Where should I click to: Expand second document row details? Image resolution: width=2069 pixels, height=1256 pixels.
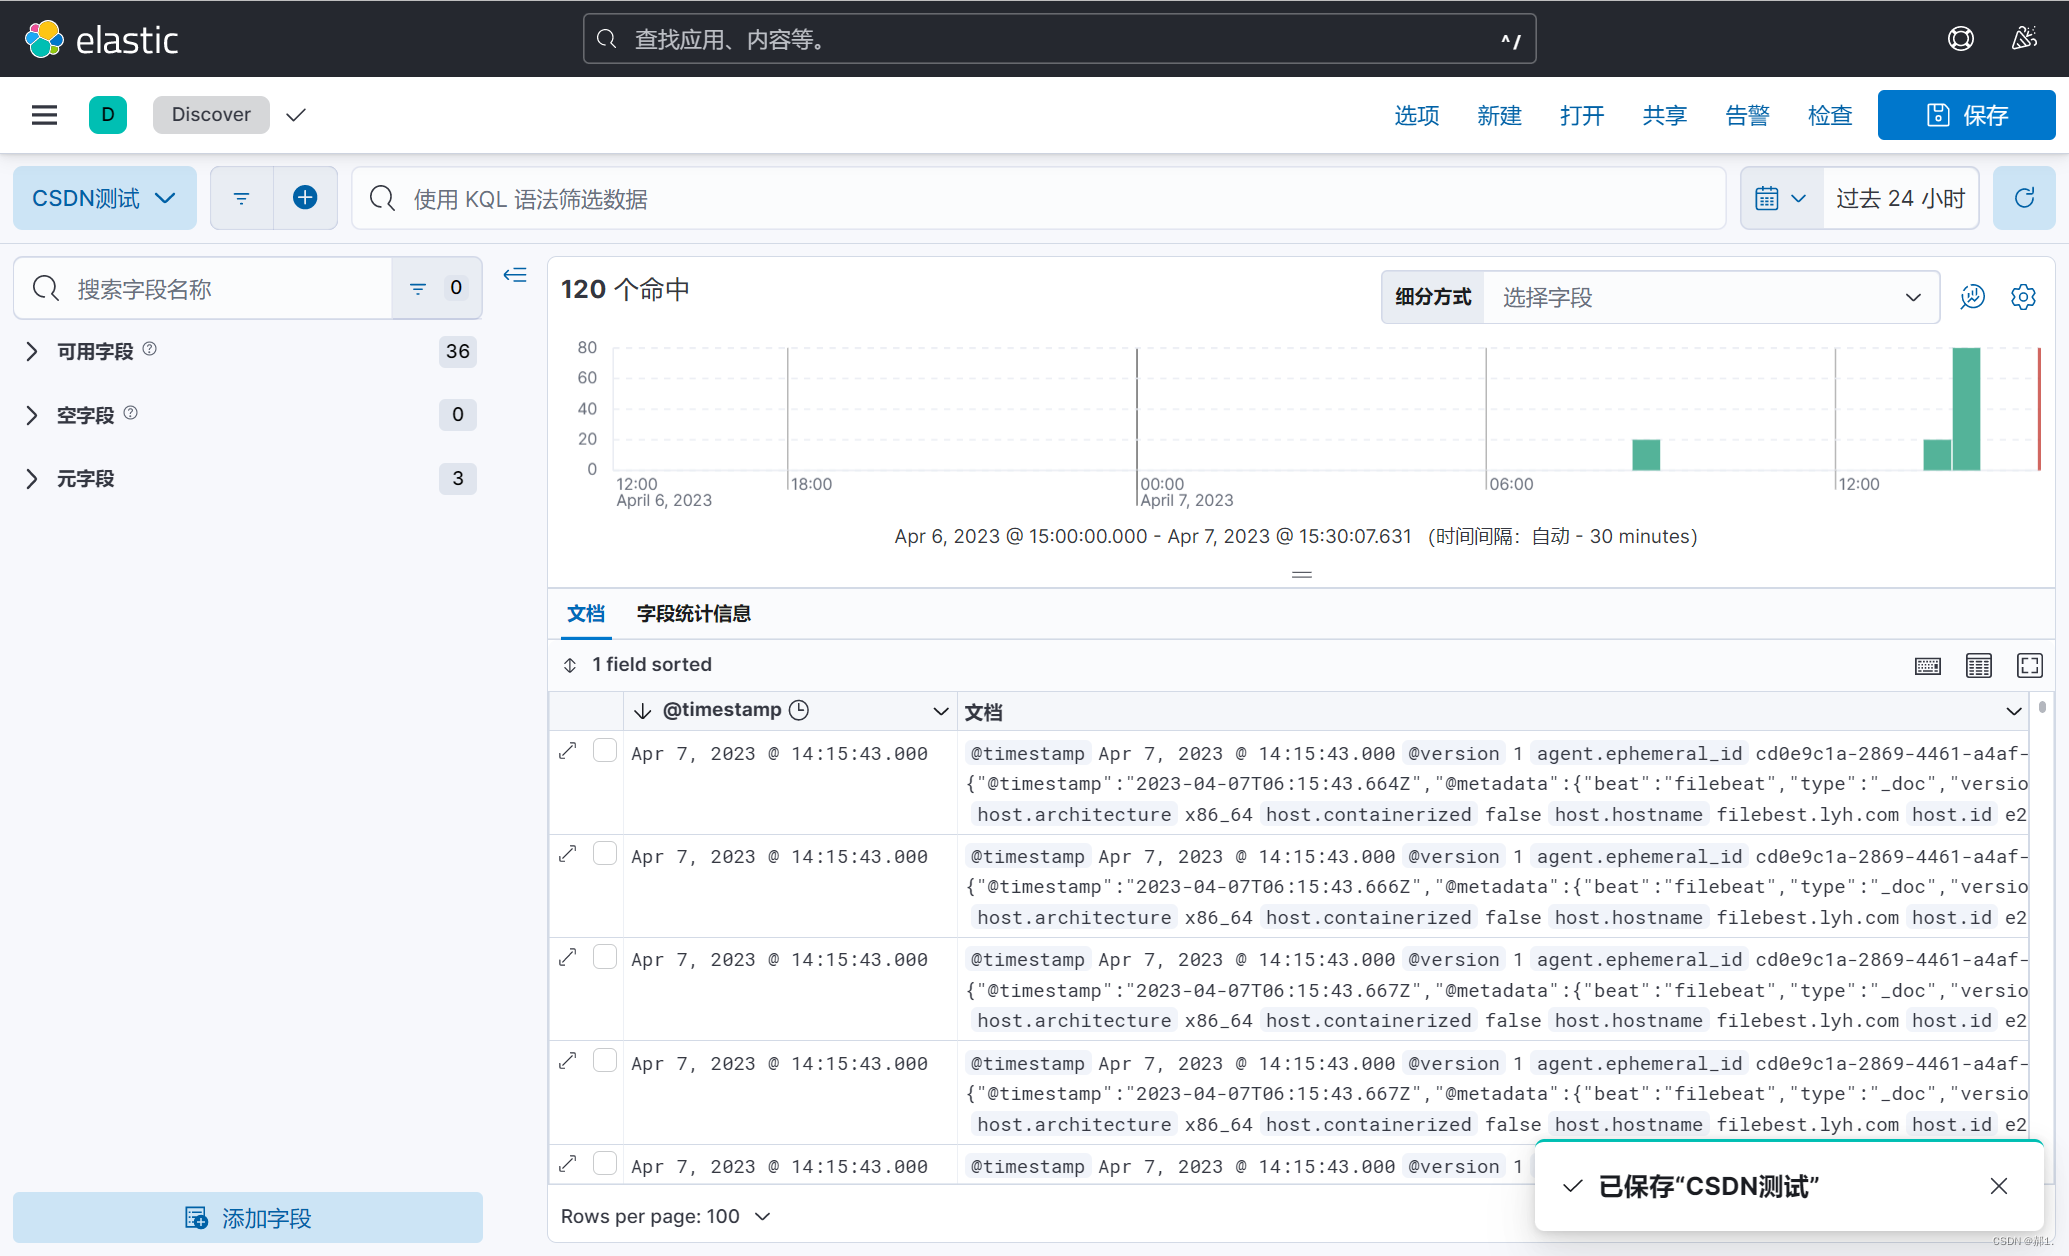click(568, 854)
